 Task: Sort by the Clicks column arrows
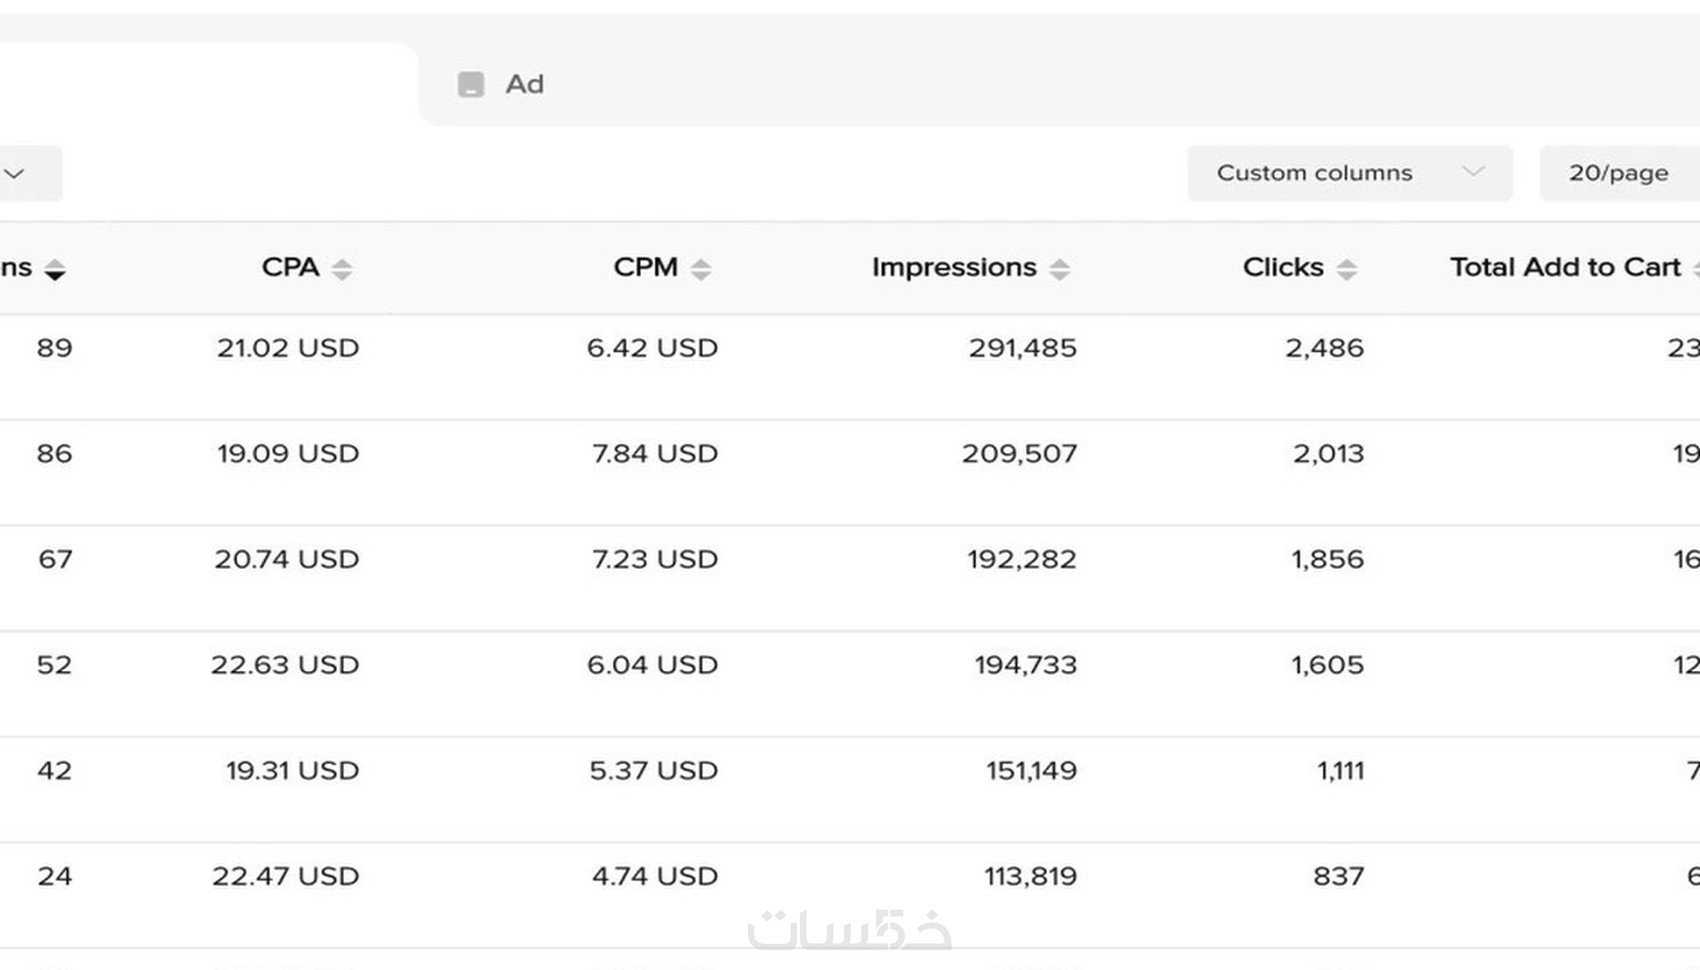(1347, 269)
